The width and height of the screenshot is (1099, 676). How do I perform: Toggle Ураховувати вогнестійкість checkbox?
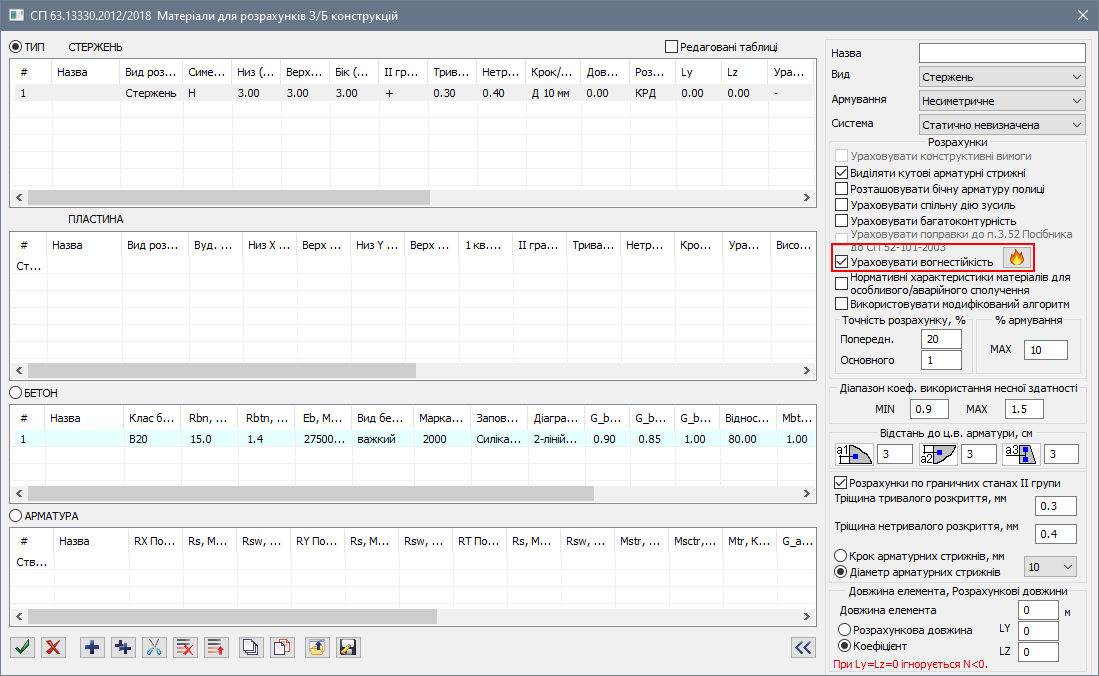pos(841,262)
